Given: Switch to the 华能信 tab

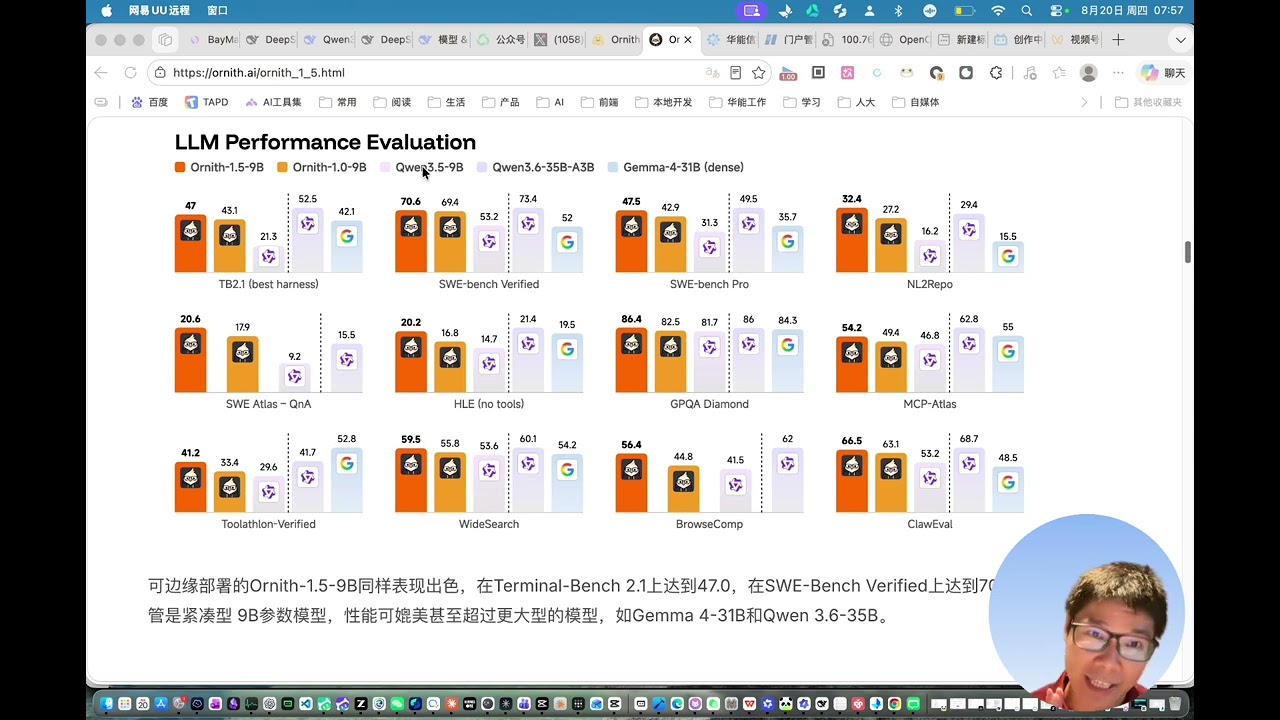Looking at the screenshot, I should (732, 40).
